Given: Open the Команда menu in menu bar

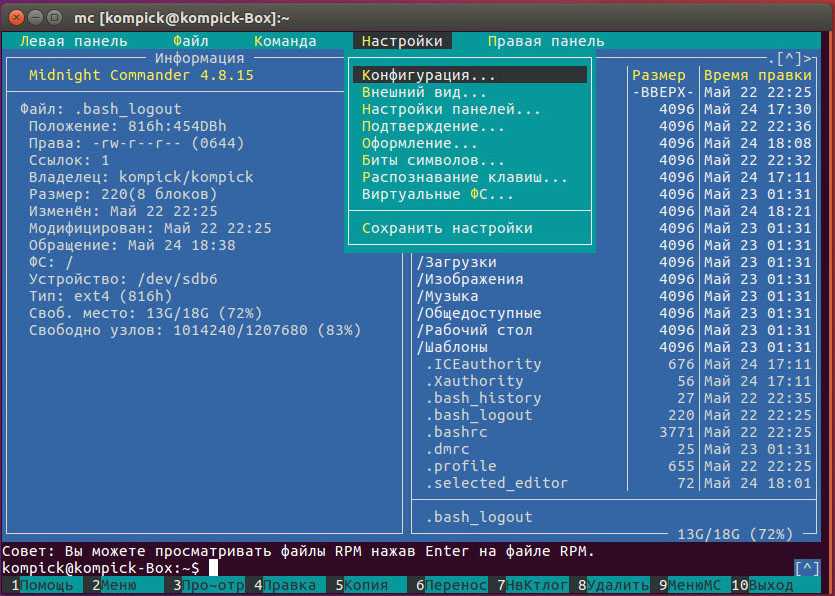Looking at the screenshot, I should coord(285,41).
